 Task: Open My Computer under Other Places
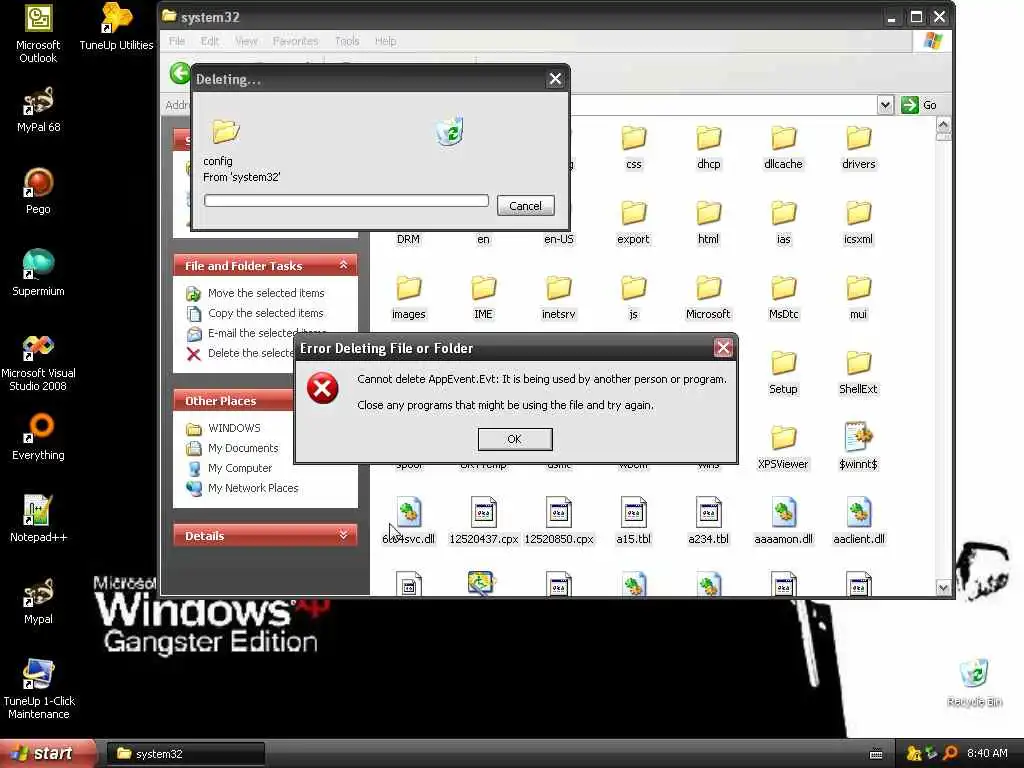click(229, 468)
